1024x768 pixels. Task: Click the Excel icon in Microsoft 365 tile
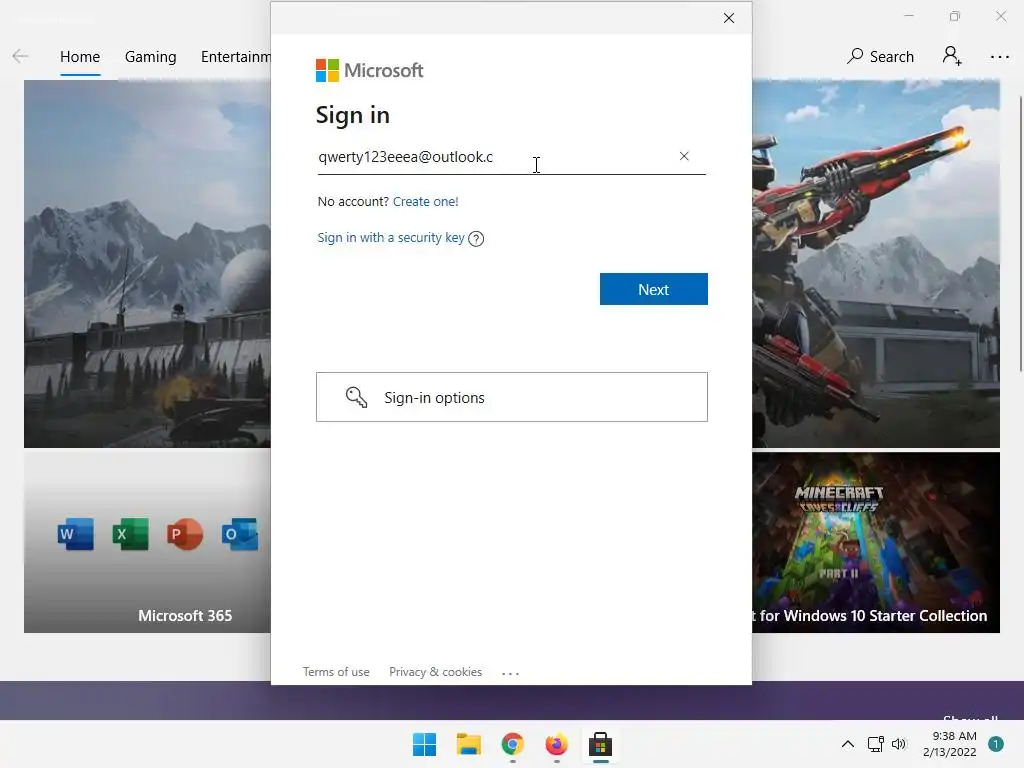point(130,534)
